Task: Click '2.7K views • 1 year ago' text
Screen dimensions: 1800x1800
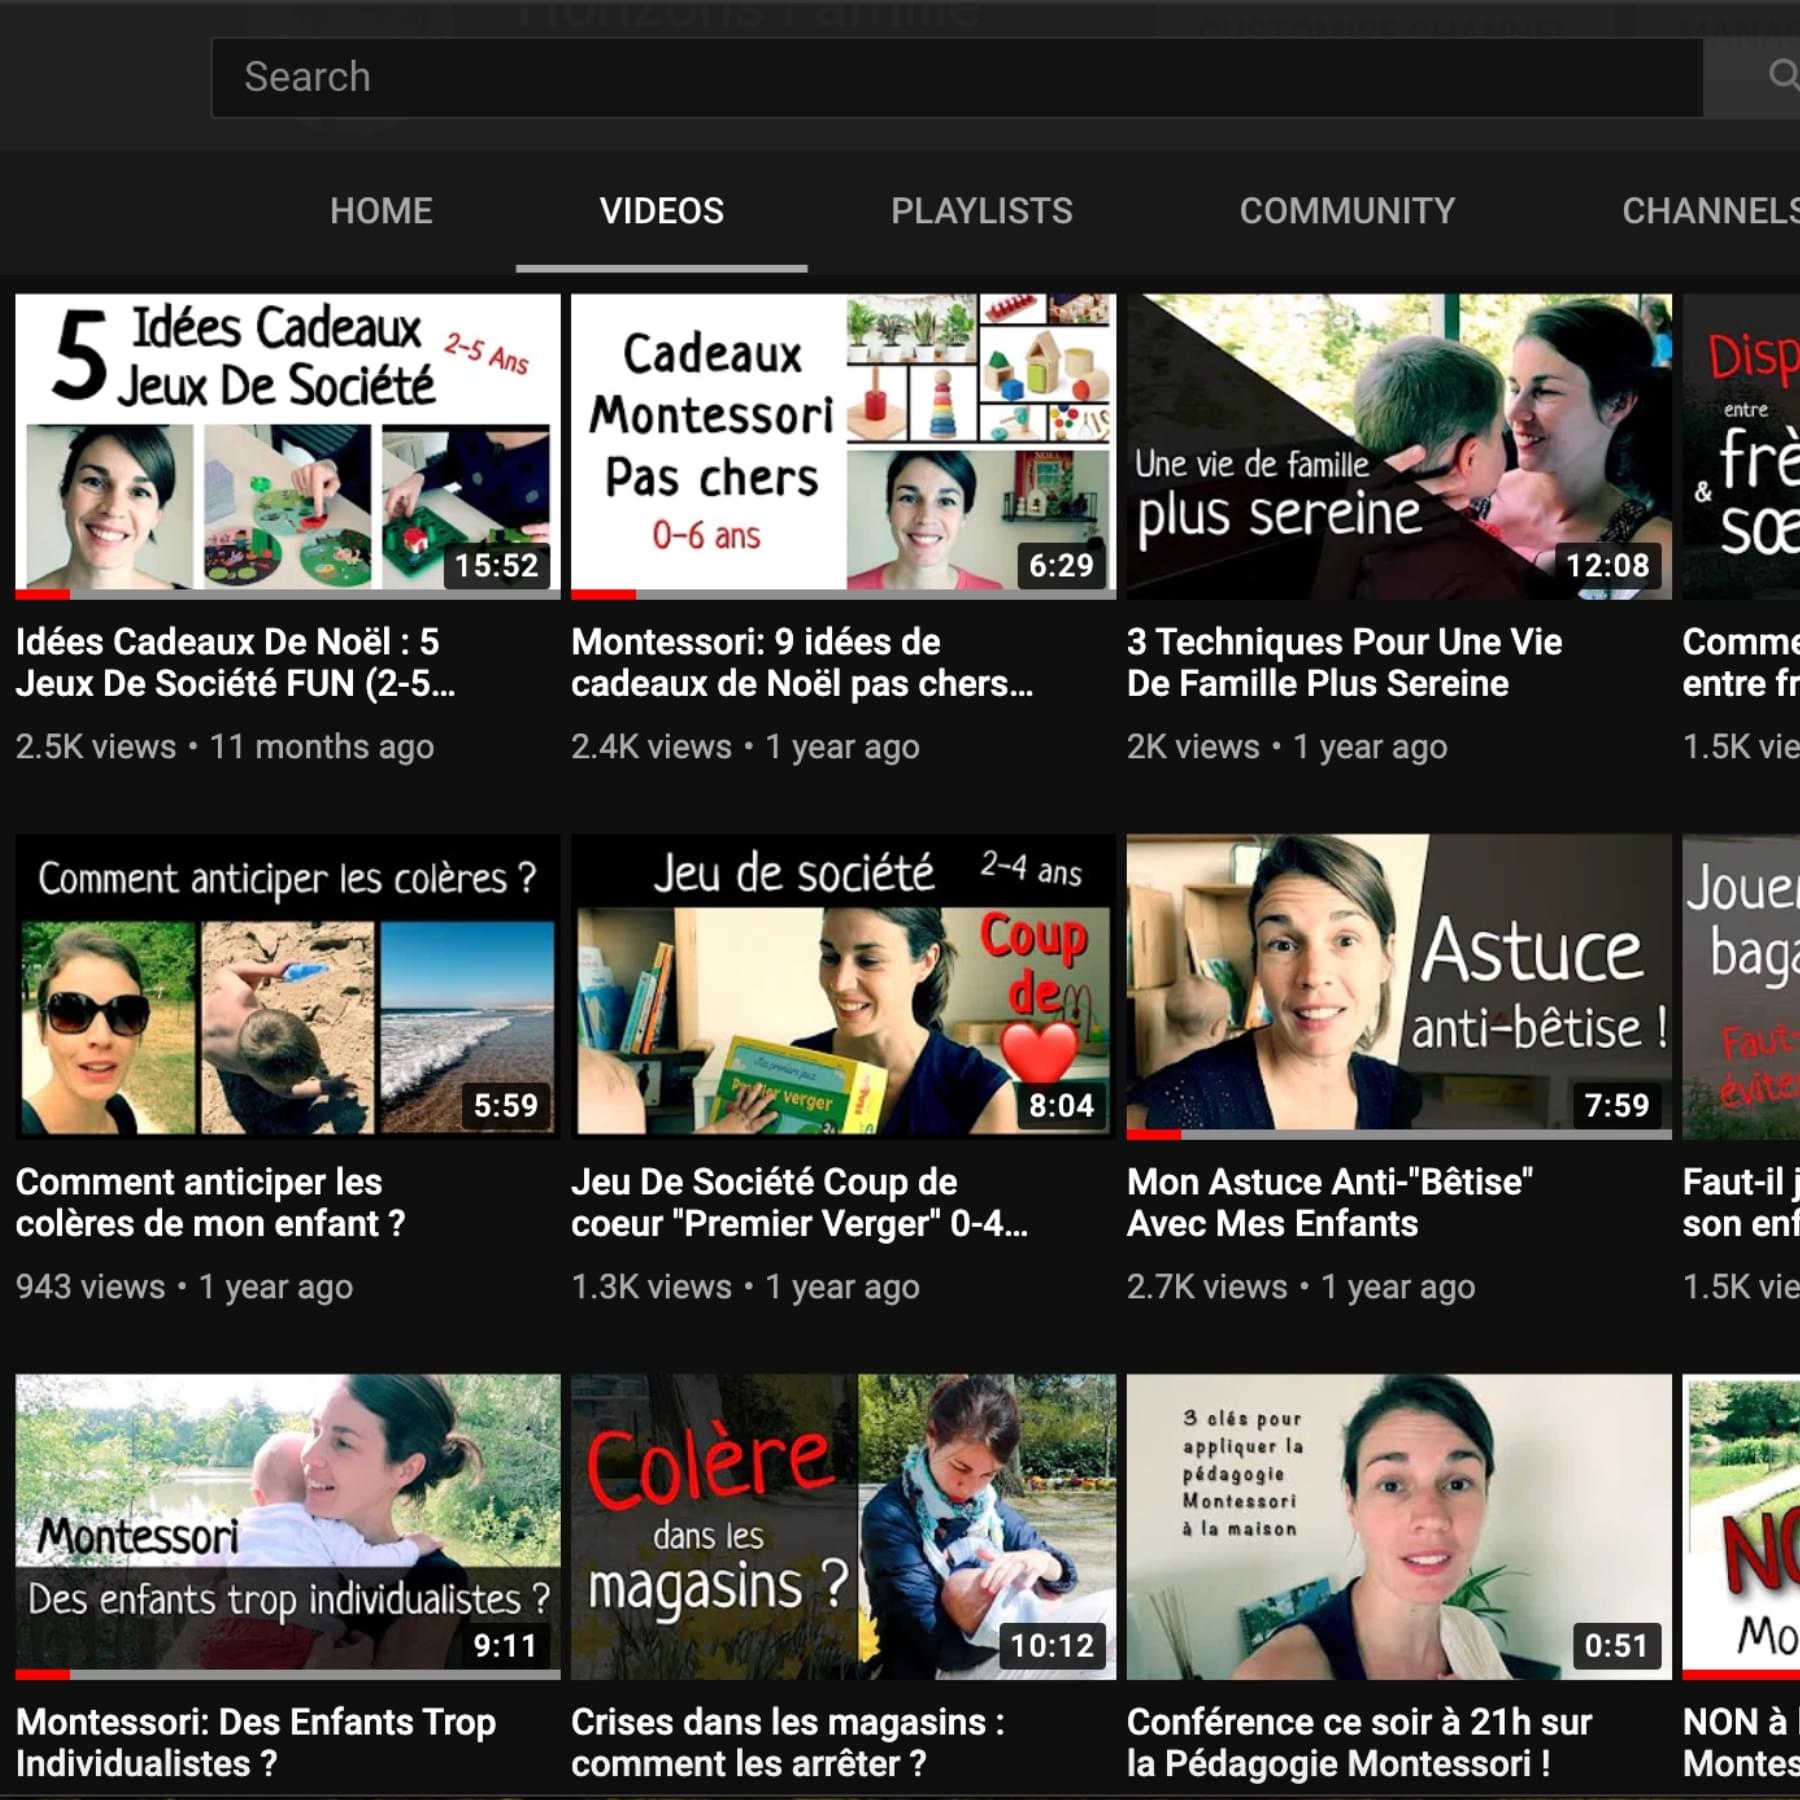Action: point(1301,1287)
